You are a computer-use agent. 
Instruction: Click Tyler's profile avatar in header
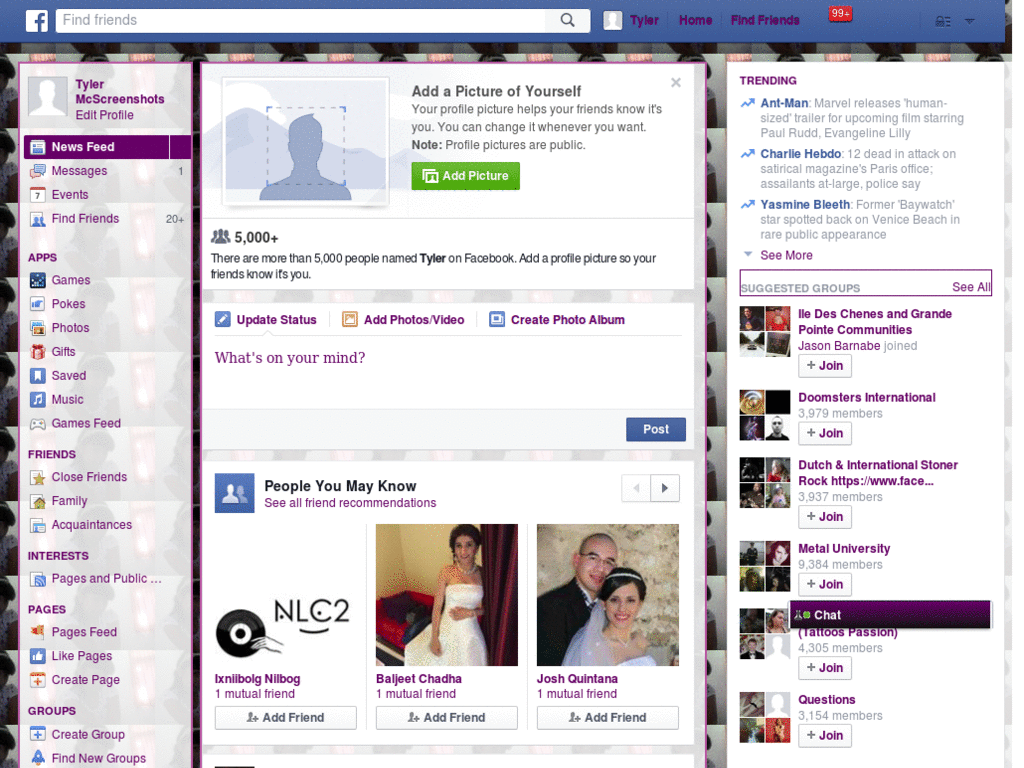coord(612,20)
